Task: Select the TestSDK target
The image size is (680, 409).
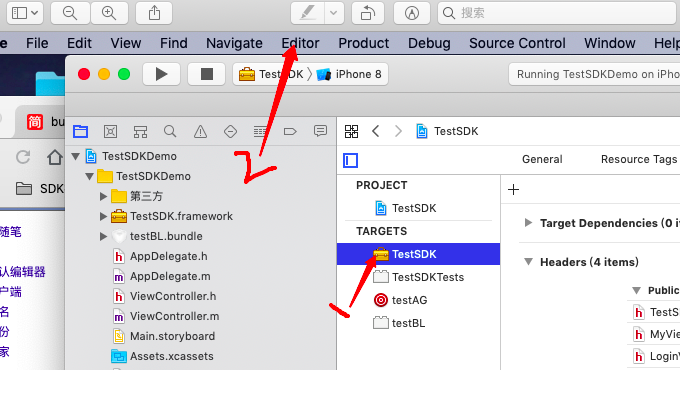Action: pyautogui.click(x=418, y=254)
